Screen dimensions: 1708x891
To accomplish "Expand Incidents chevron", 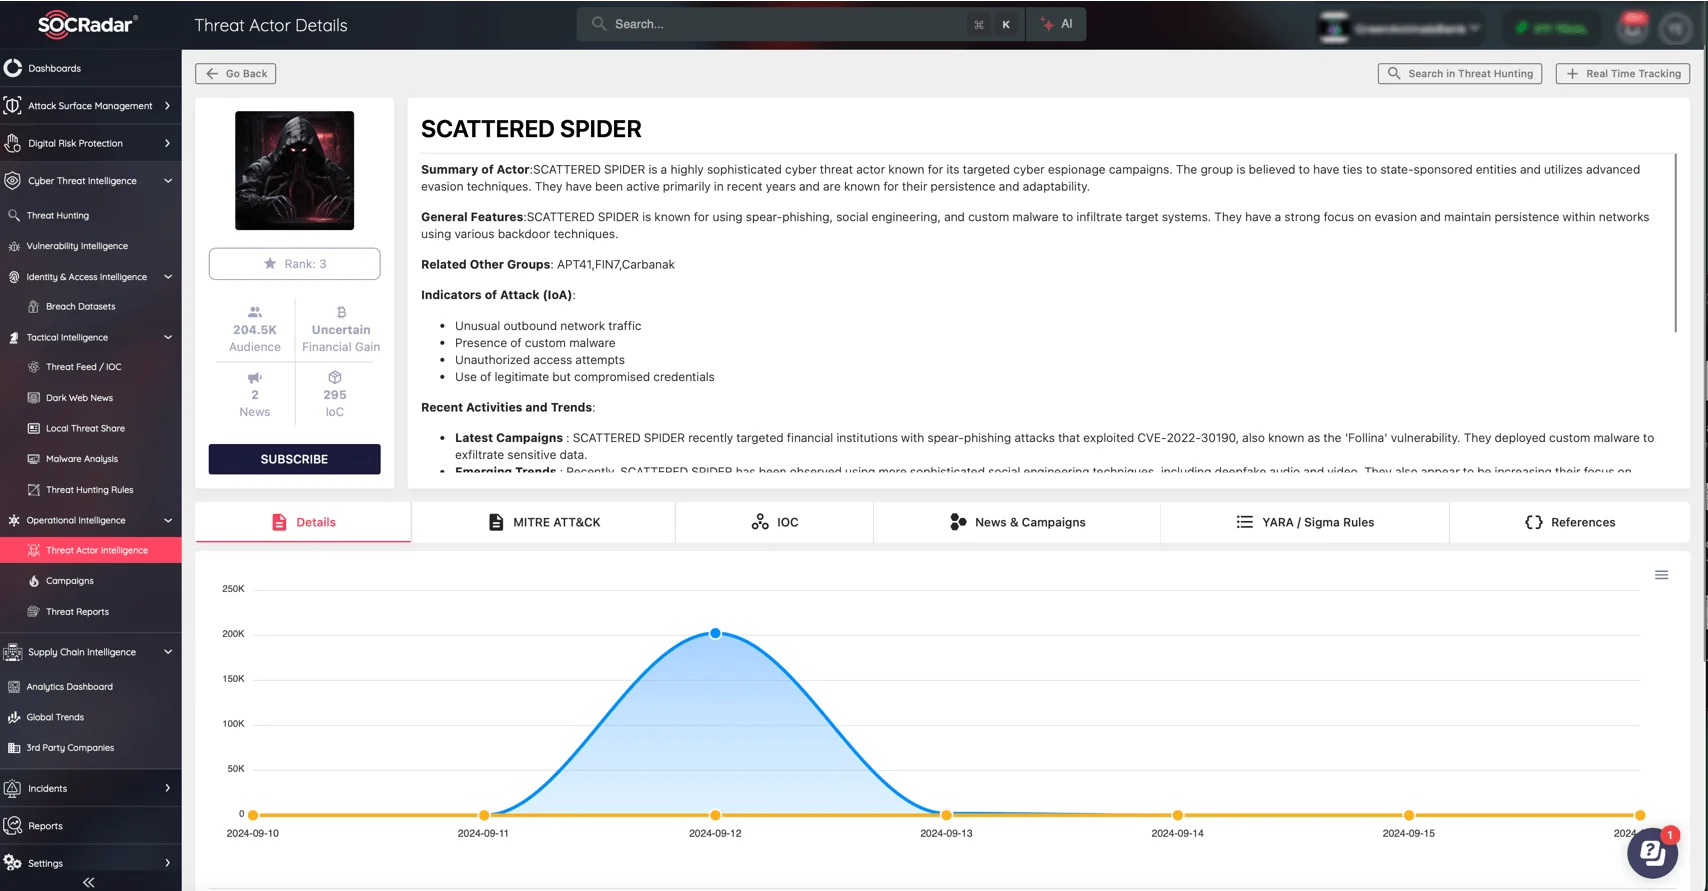I will 167,788.
